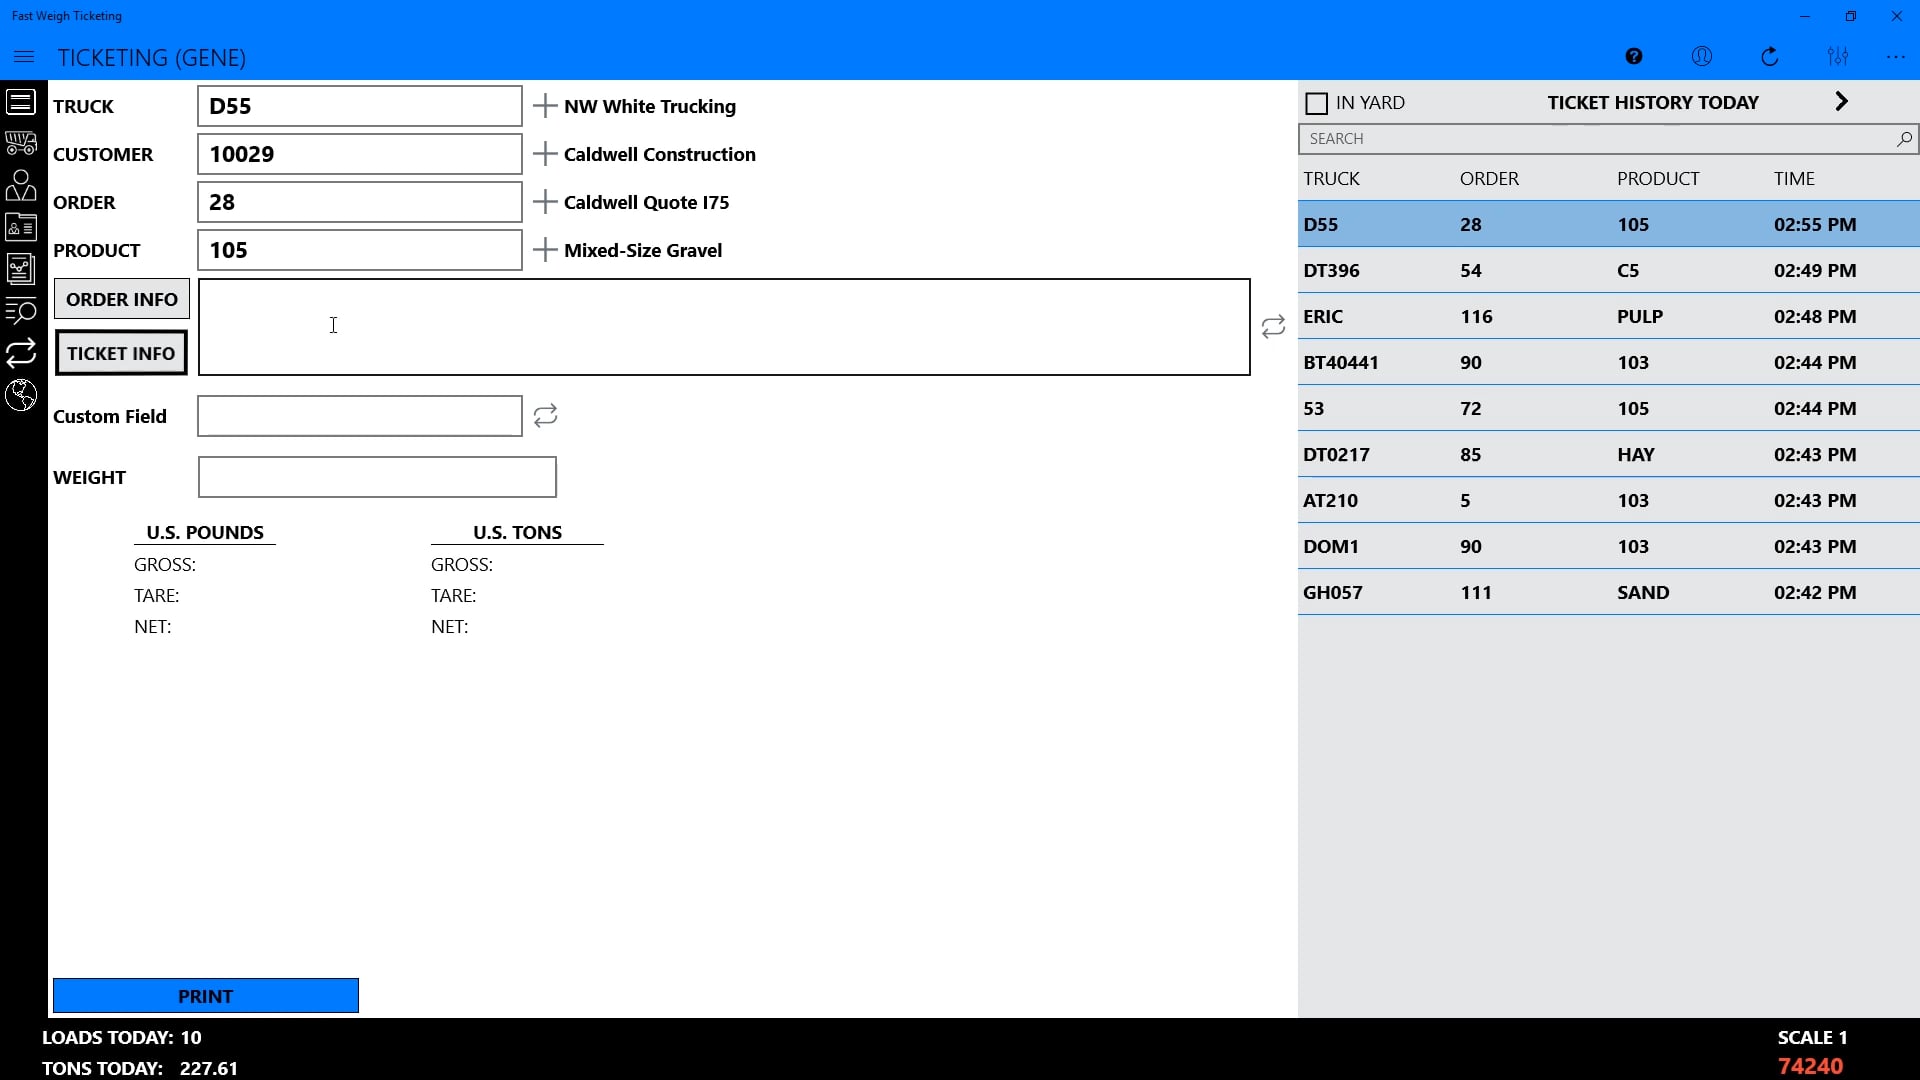
Task: Select the DOM1 ticket row
Action: coord(1608,546)
